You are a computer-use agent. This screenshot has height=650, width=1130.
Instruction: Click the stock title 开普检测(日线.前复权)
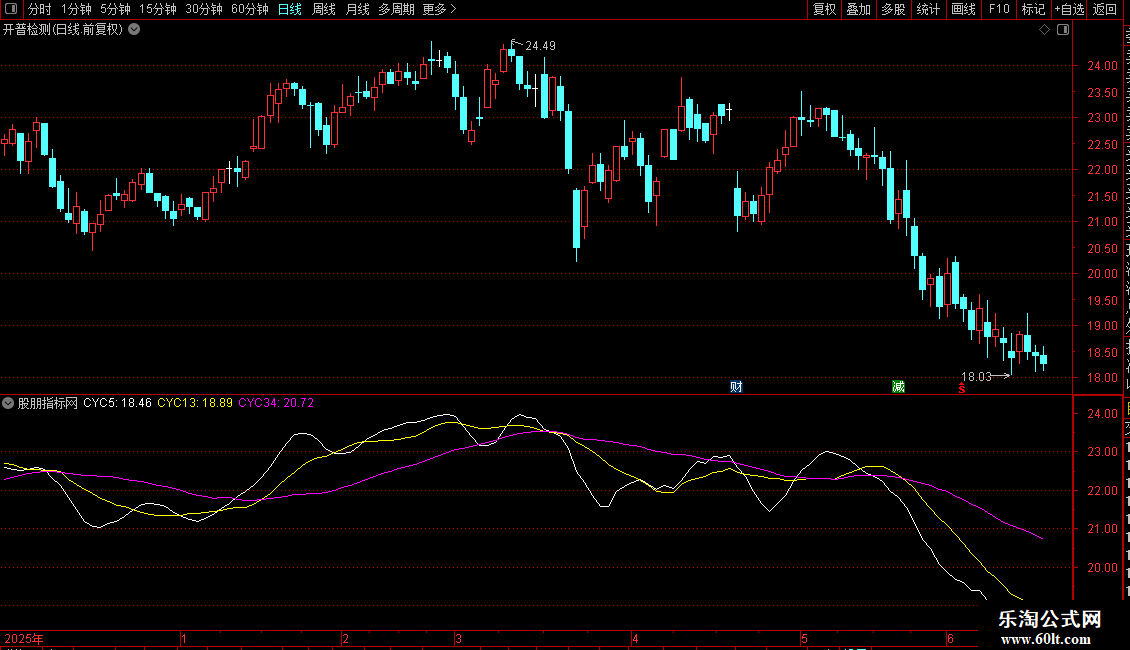[x=63, y=30]
